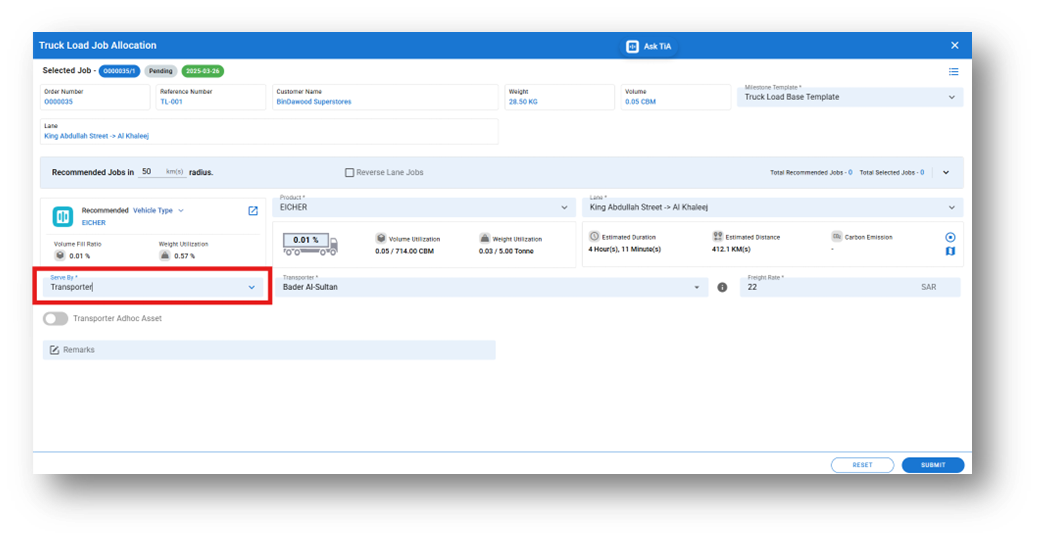Click the weight value 28.50 KG
This screenshot has width=1037, height=539.
(522, 102)
